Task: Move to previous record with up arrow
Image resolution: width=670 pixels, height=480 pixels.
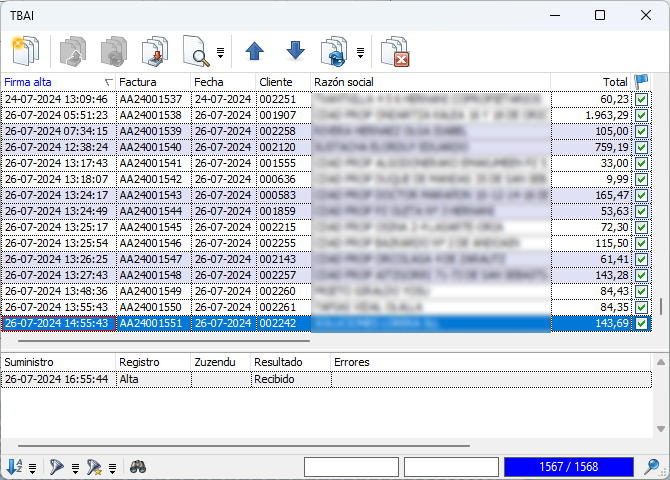Action: (x=255, y=51)
